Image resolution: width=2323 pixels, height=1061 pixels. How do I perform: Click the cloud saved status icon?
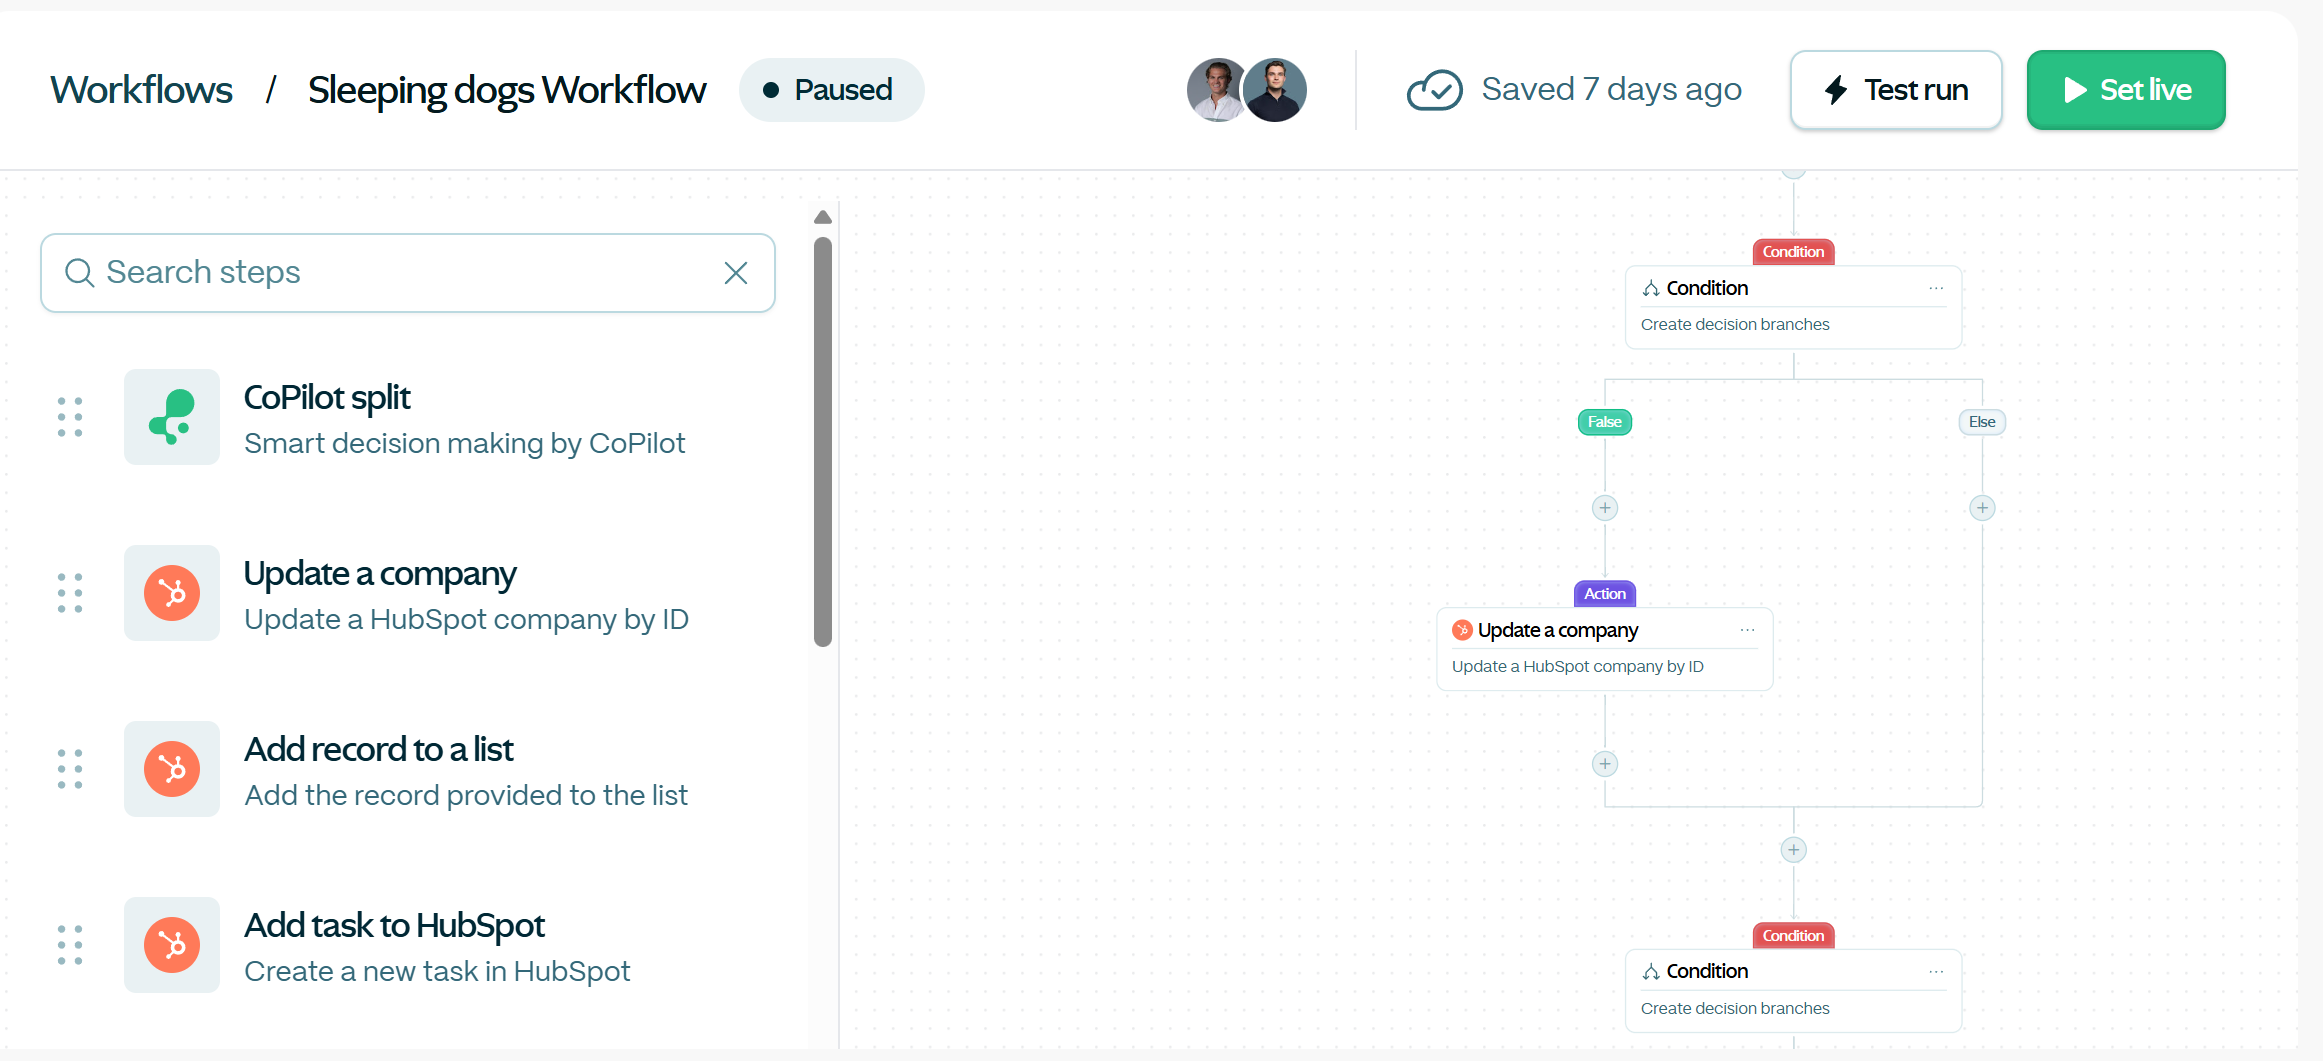coord(1434,90)
